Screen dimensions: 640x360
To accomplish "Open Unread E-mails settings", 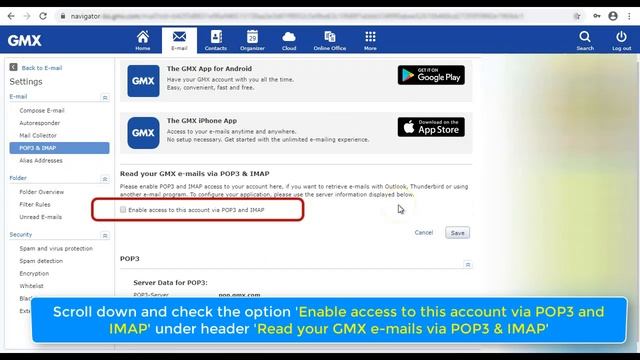I will pos(40,217).
